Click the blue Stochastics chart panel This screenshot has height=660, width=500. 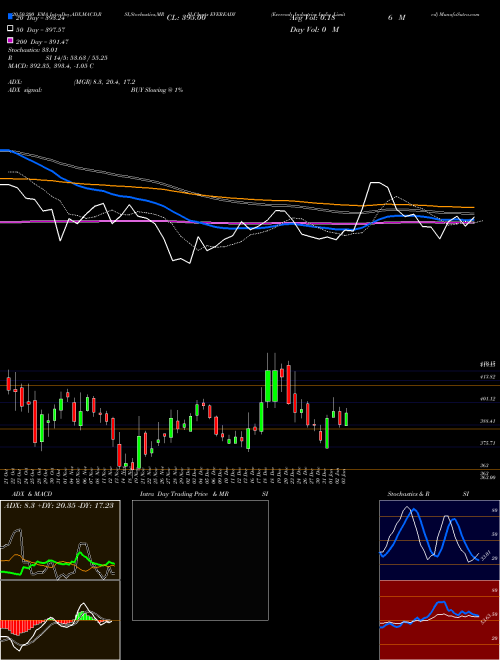[439, 540]
